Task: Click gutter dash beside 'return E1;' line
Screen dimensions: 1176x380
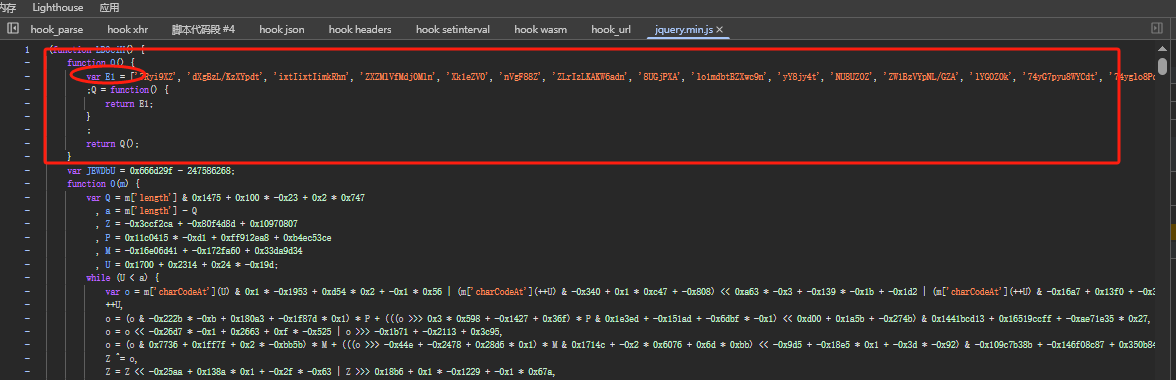Action: [x=27, y=103]
